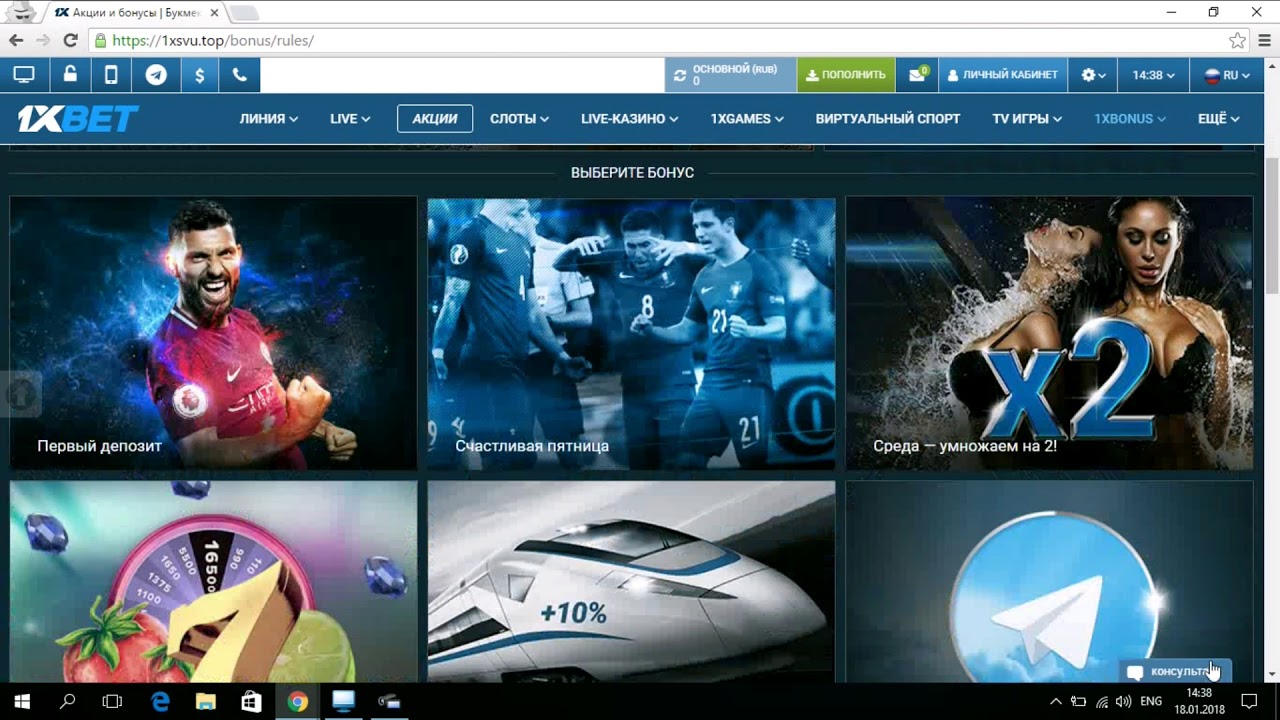The height and width of the screenshot is (720, 1280).
Task: Click the desktop version monitor icon
Action: point(23,75)
